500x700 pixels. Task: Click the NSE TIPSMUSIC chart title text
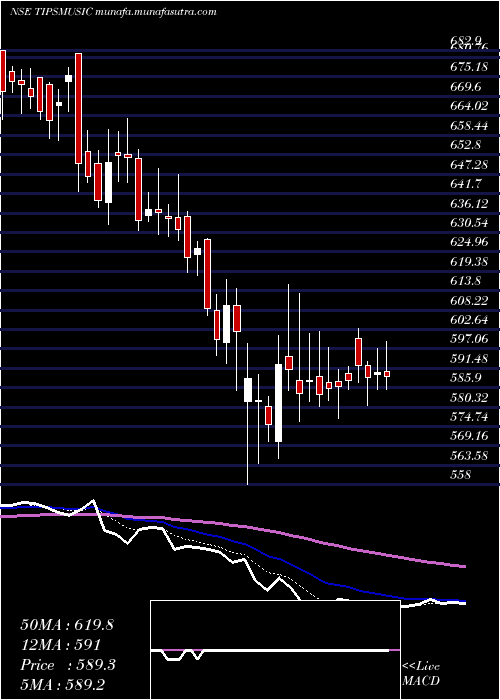click(50, 12)
